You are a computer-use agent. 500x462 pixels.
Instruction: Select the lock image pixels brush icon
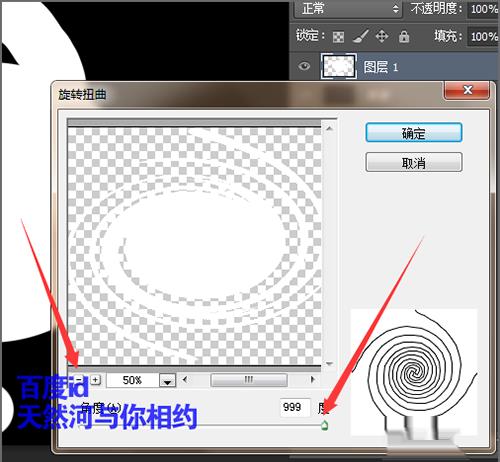361,36
